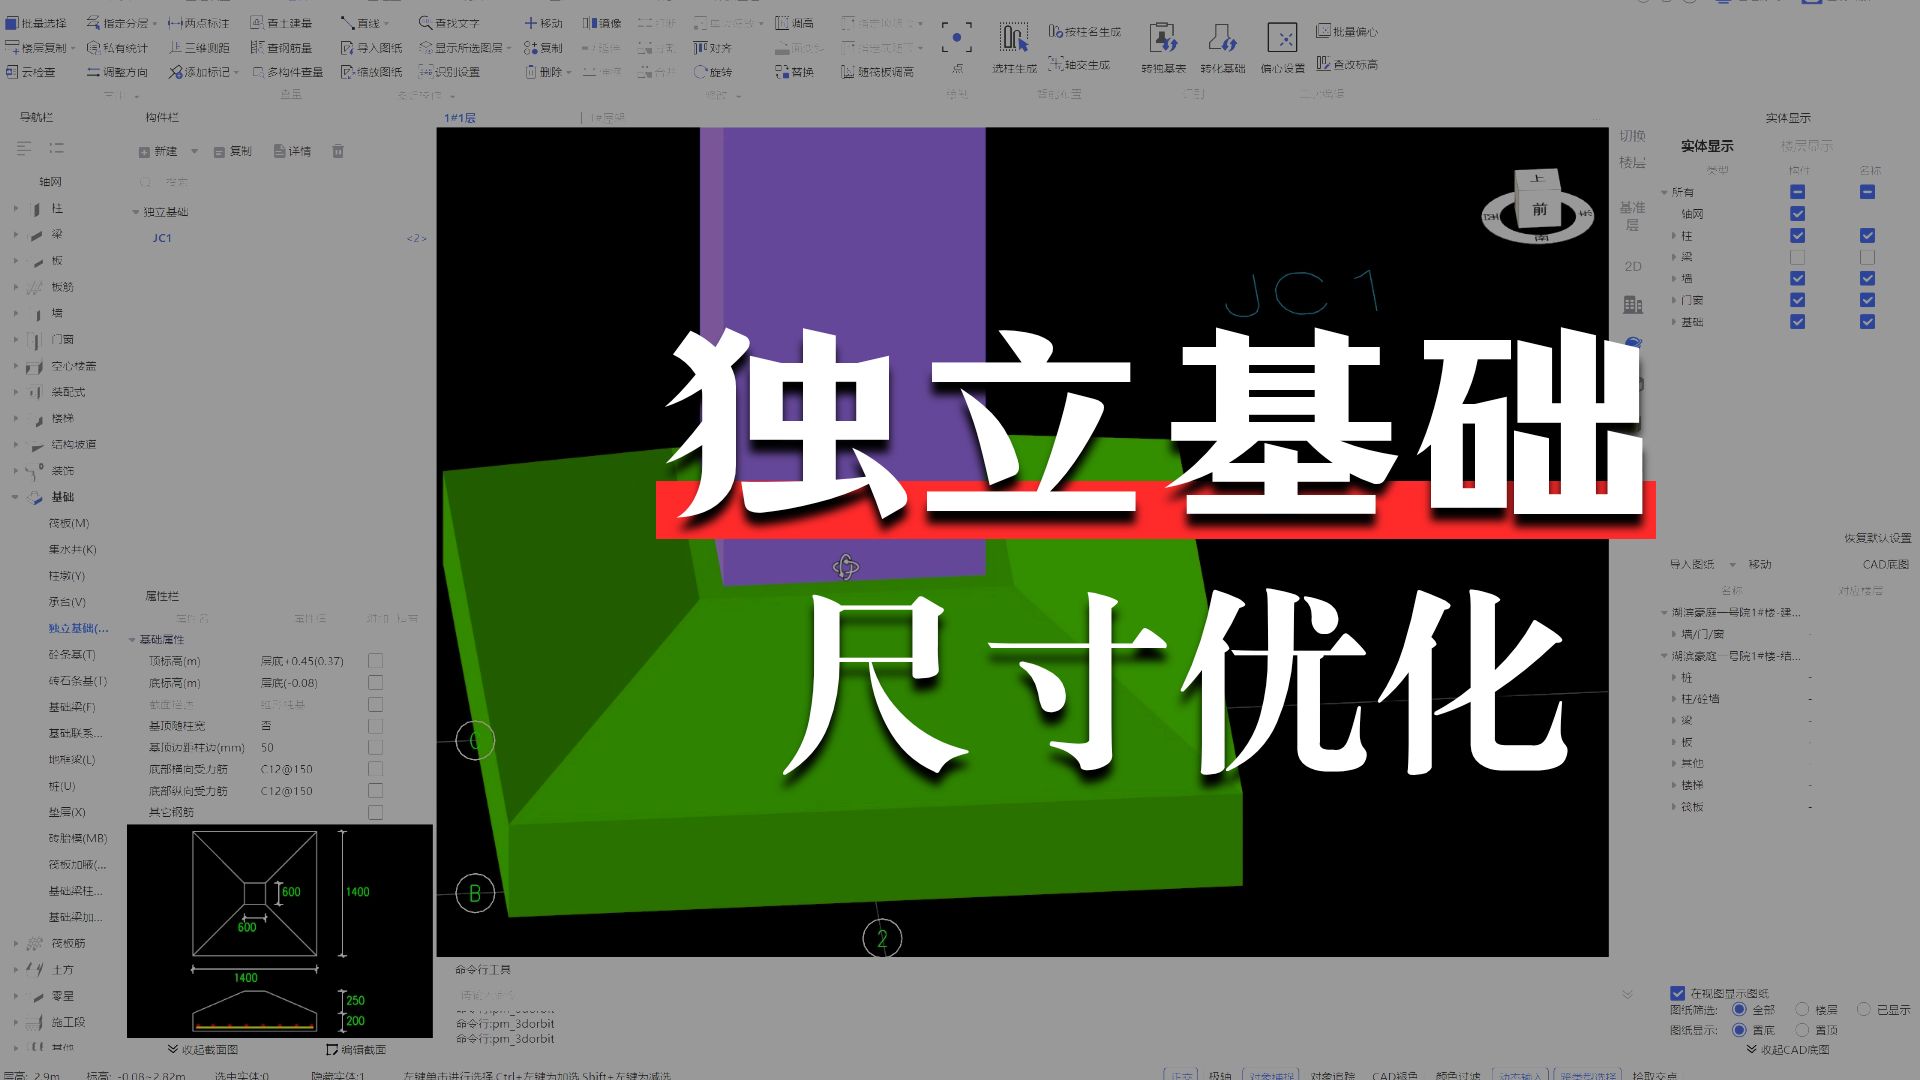Screen dimensions: 1920x1080
Task: Select the 点 point placement tool
Action: (956, 45)
